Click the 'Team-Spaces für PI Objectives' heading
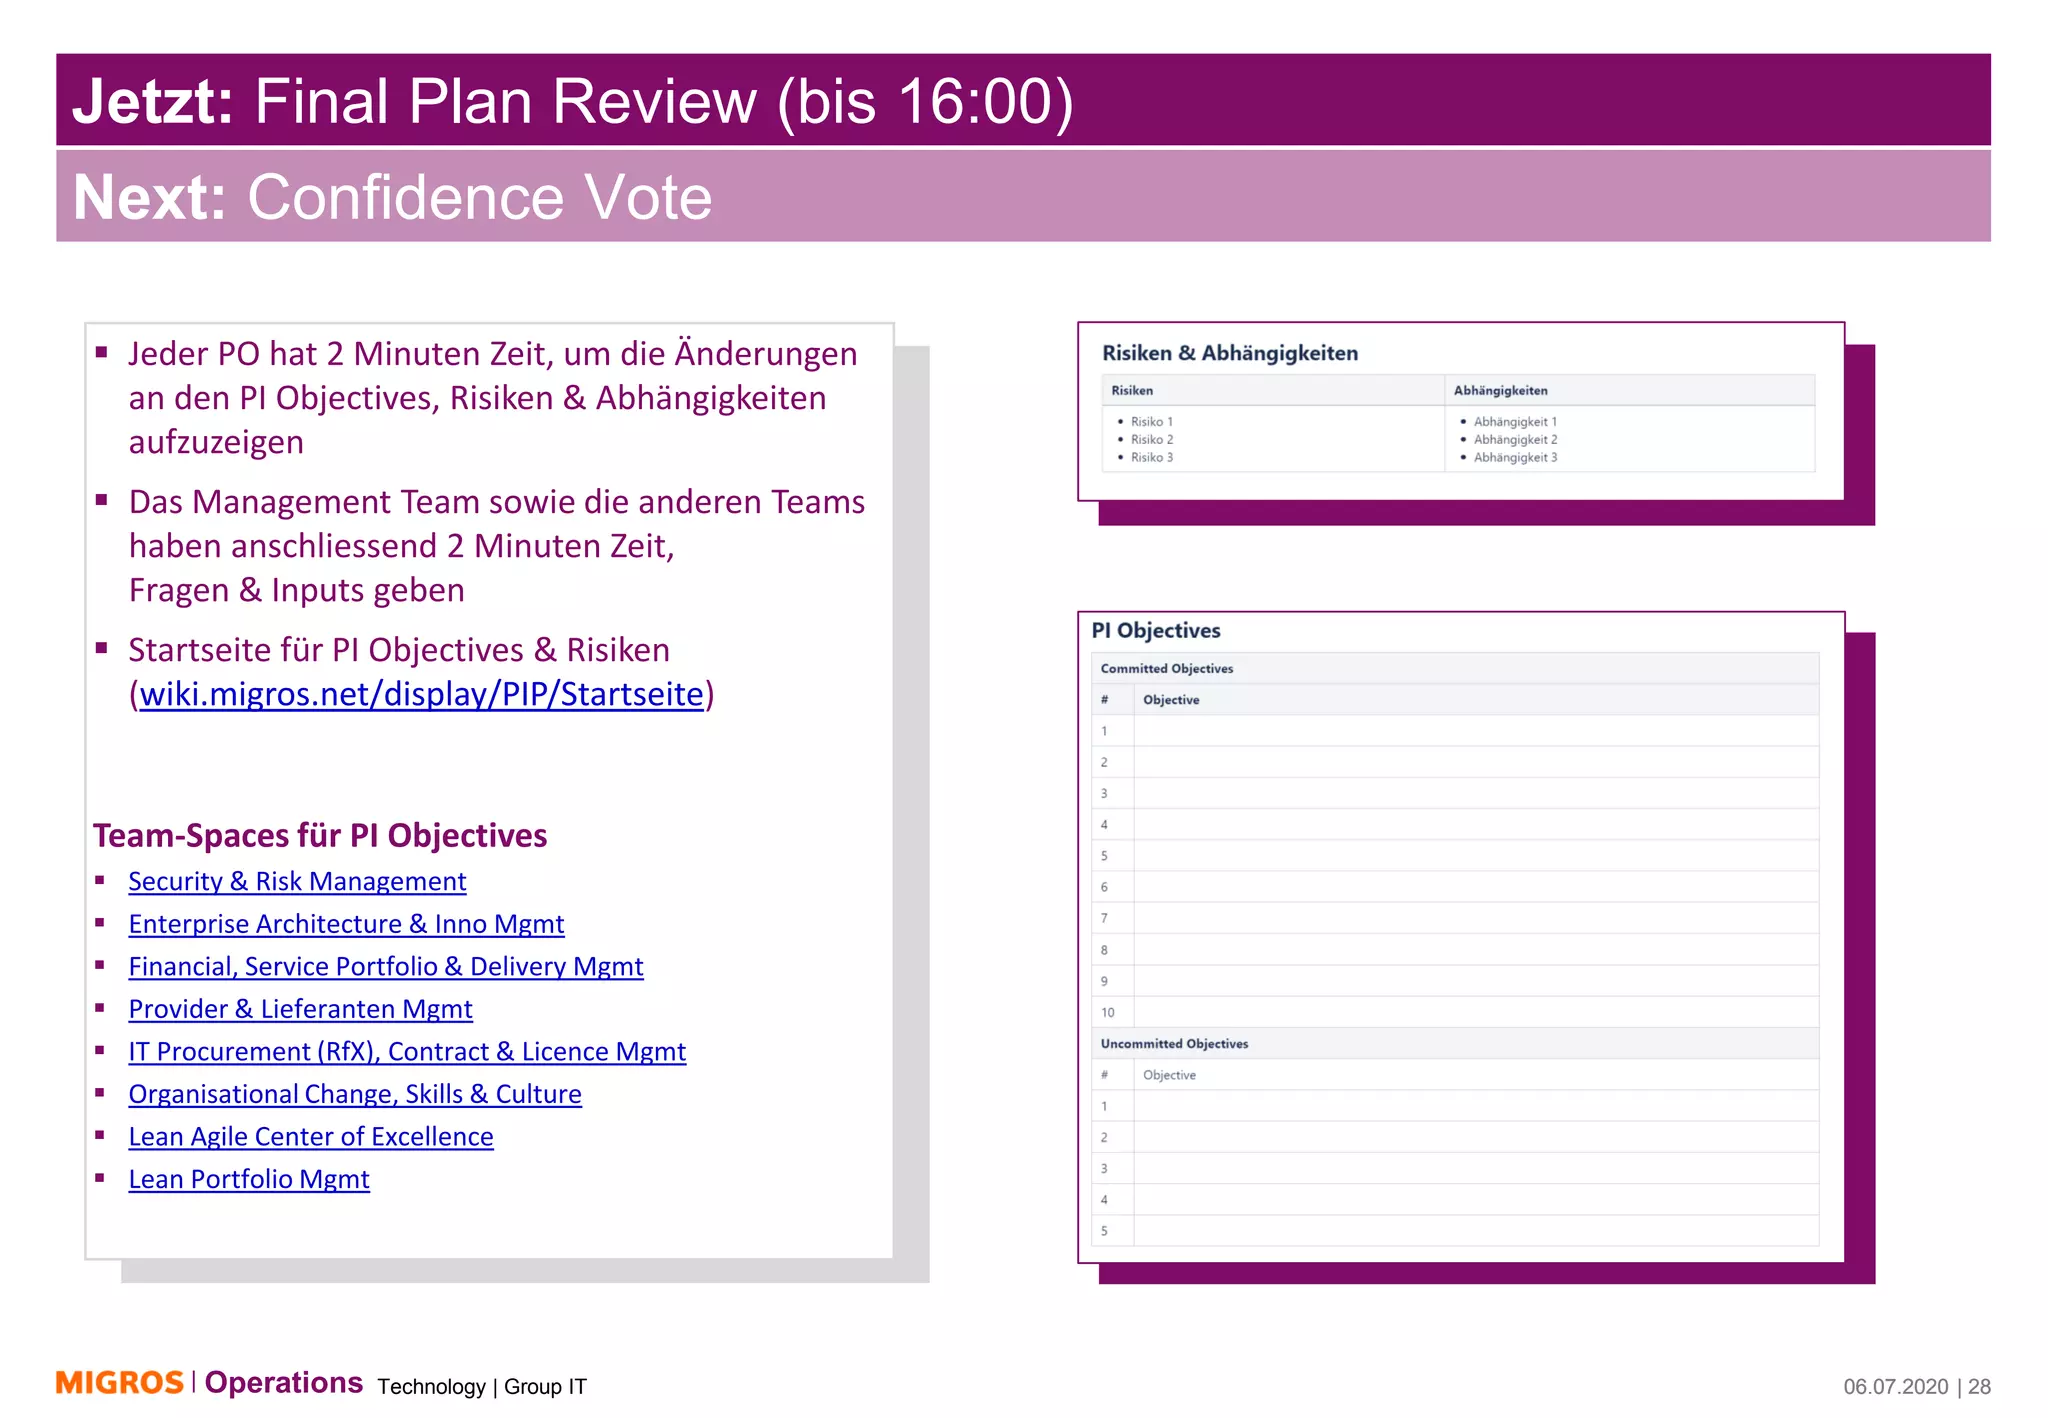Viewport: 2048px width, 1418px height. click(320, 835)
